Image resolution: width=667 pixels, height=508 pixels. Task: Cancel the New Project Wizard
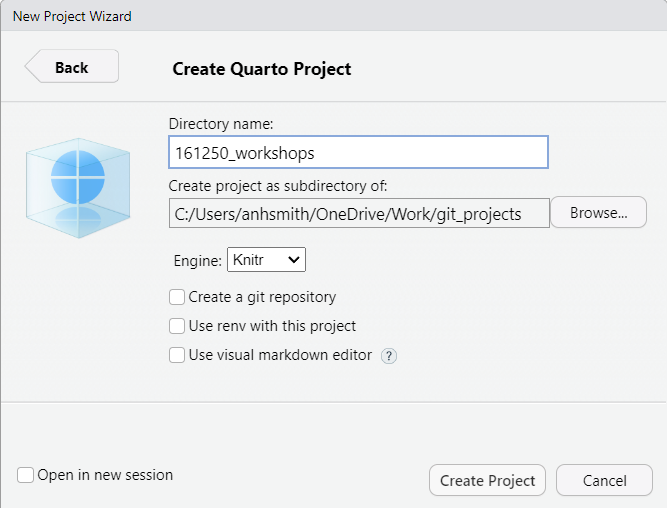click(x=604, y=480)
